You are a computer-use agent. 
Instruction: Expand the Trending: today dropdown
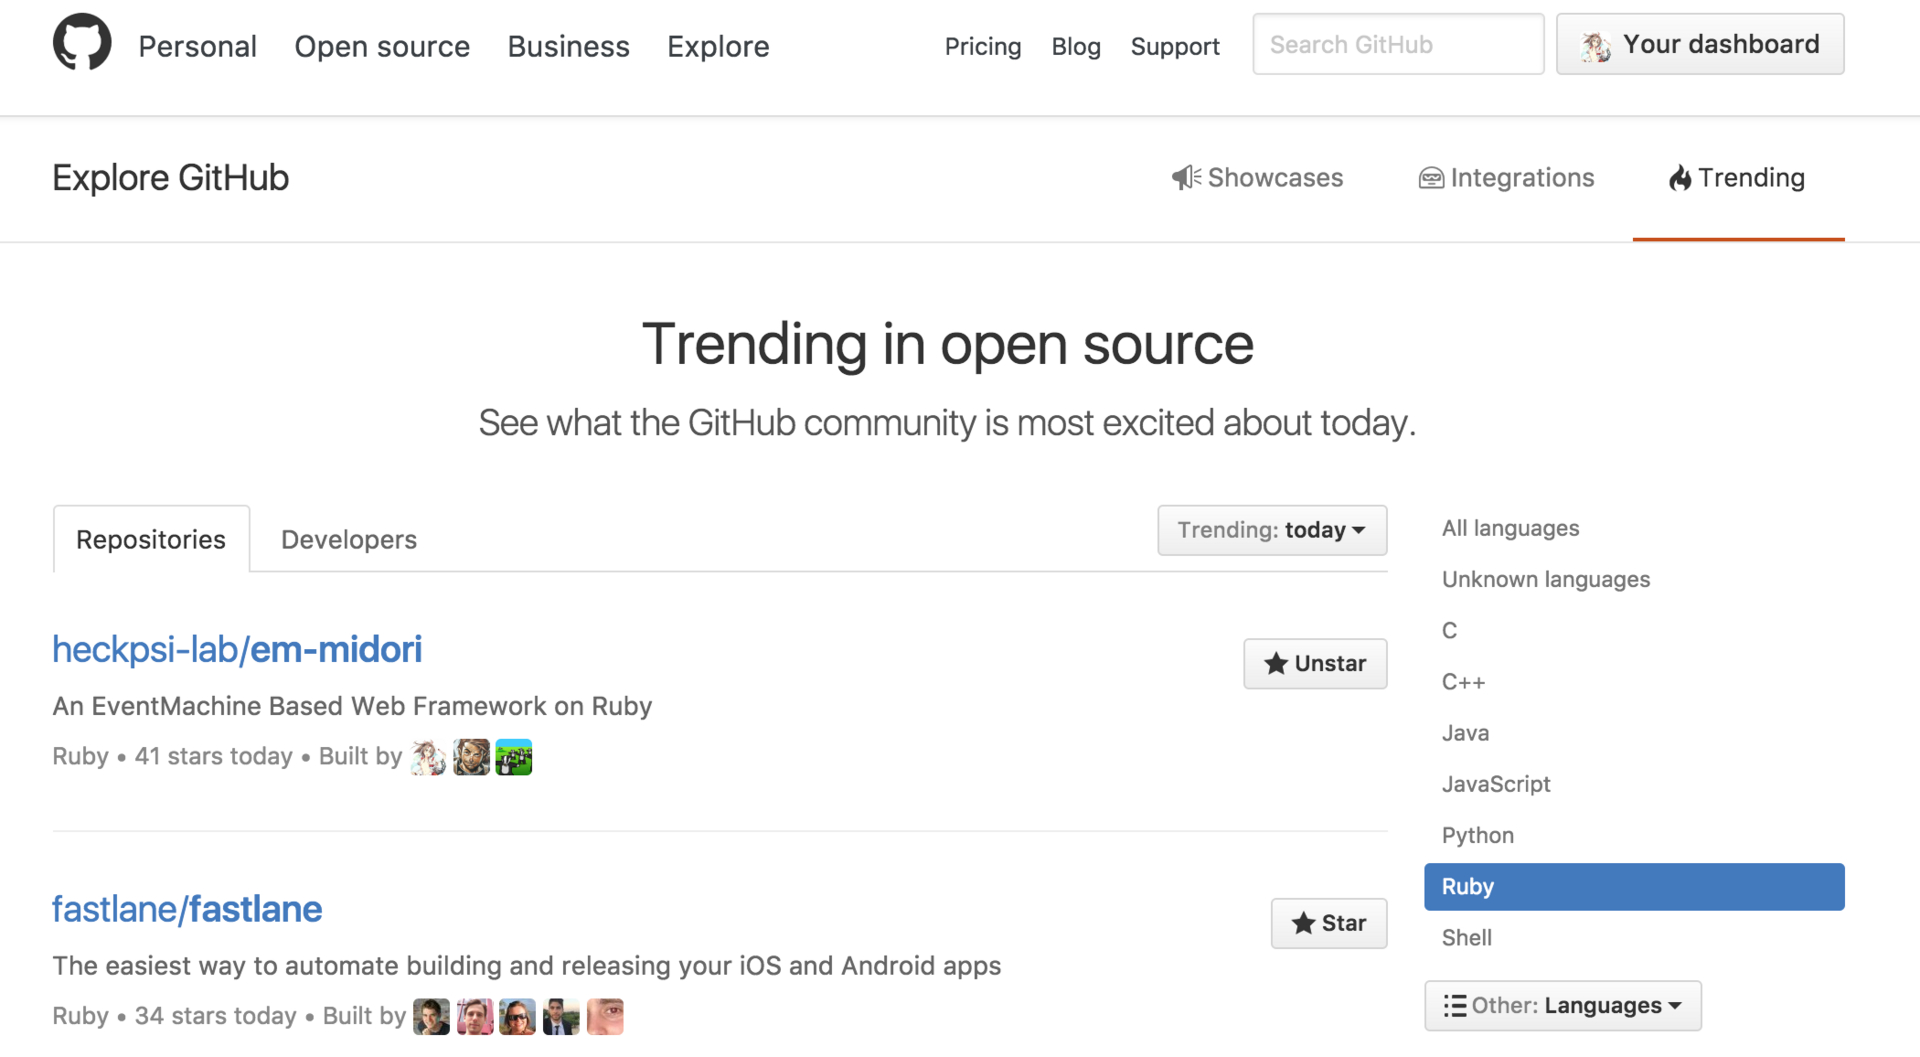pos(1272,530)
